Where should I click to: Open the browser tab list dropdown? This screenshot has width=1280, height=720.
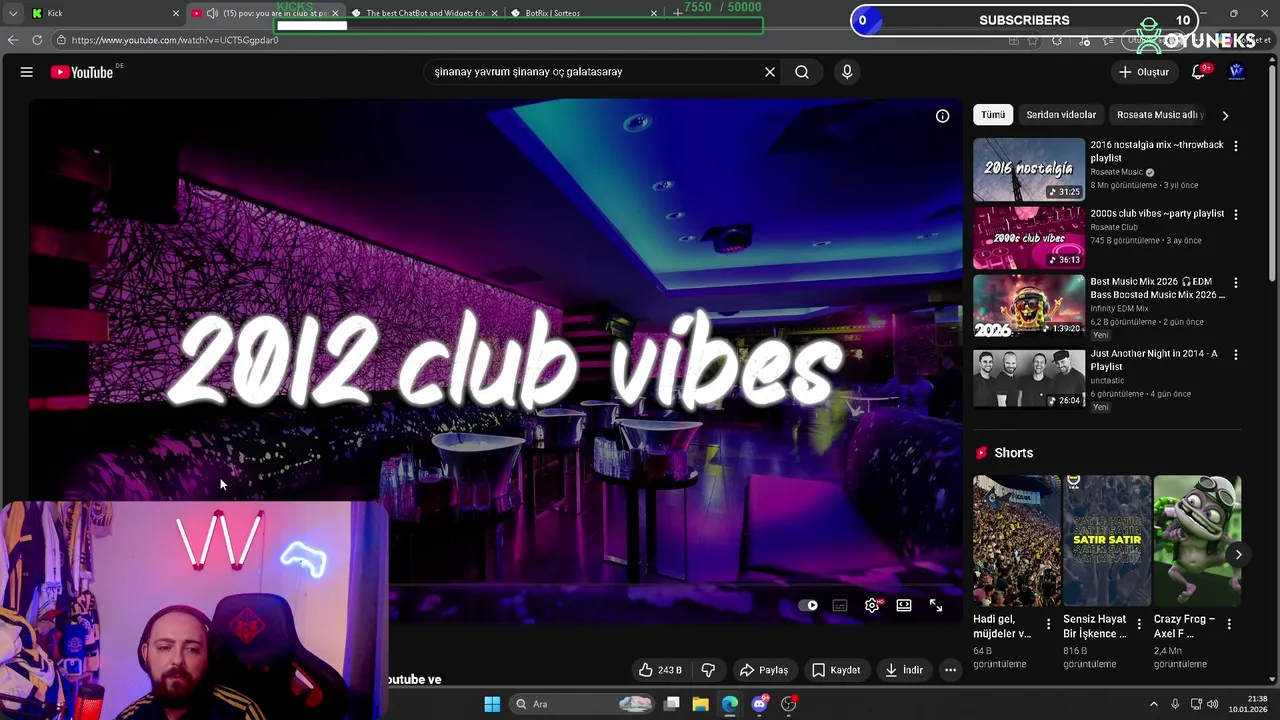pyautogui.click(x=13, y=13)
